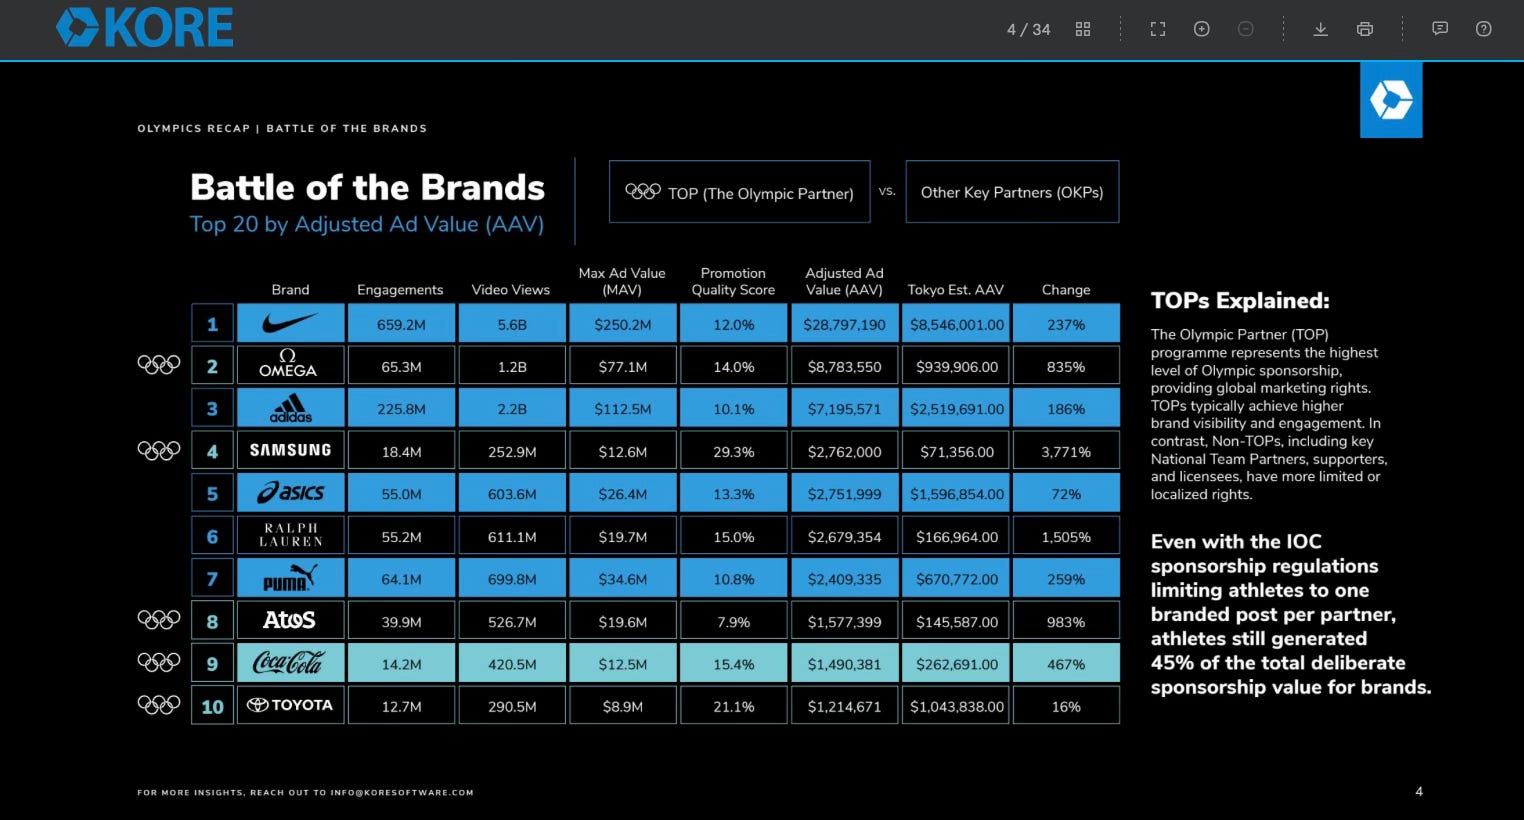Click Olympic rings icon beside Atos row
The image size is (1524, 820).
pyautogui.click(x=159, y=620)
